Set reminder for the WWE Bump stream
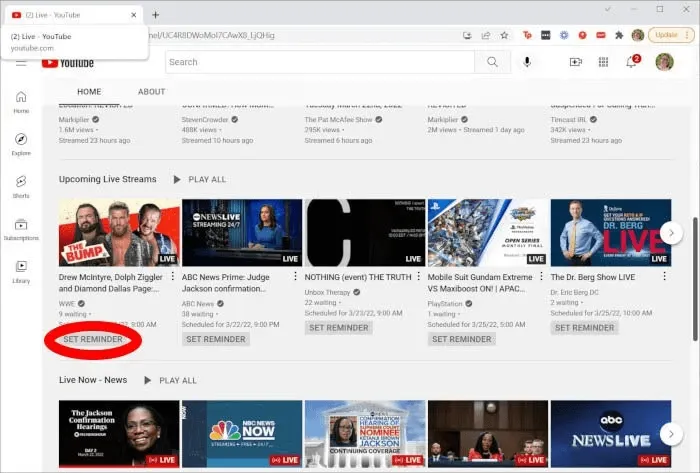700x473 pixels. point(93,339)
